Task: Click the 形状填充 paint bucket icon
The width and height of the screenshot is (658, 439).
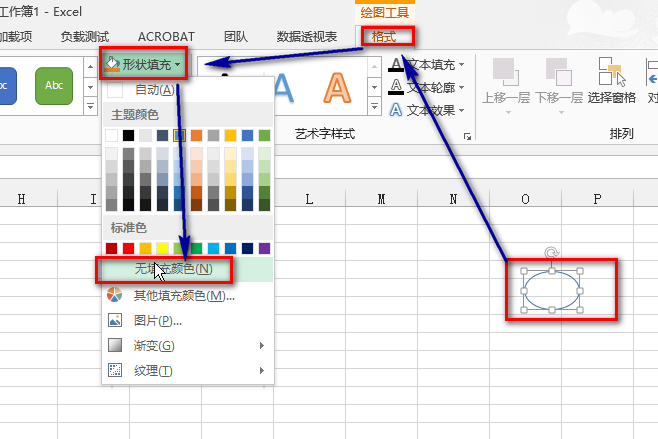Action: pos(112,64)
